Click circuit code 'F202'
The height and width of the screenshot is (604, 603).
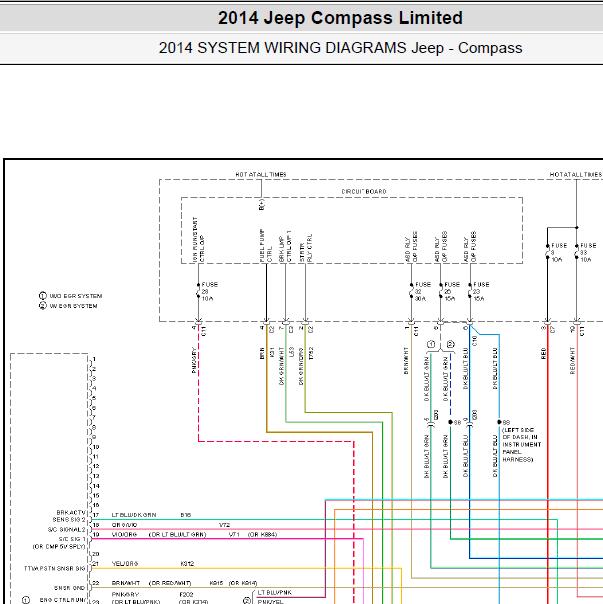[x=186, y=594]
